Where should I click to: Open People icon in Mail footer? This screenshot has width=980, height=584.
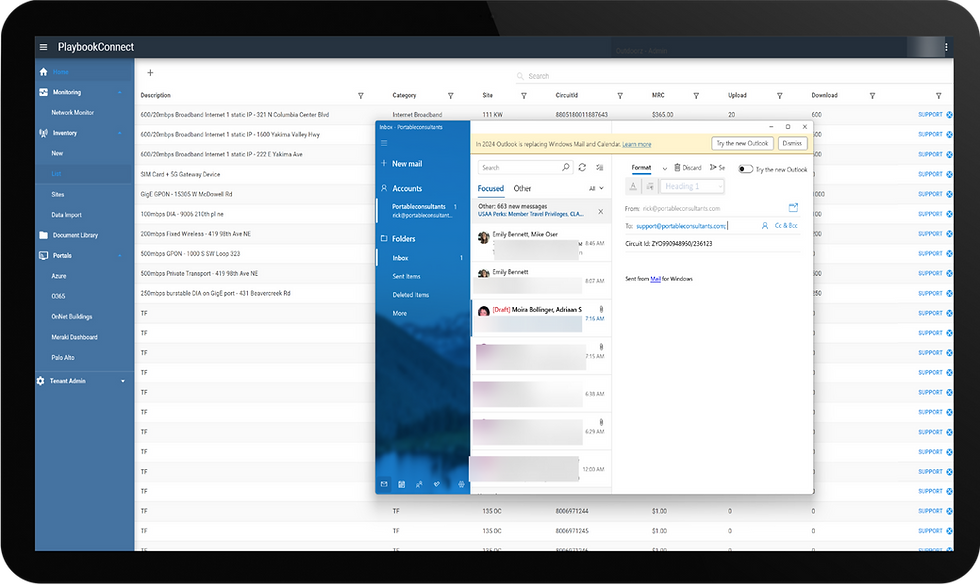coord(419,484)
